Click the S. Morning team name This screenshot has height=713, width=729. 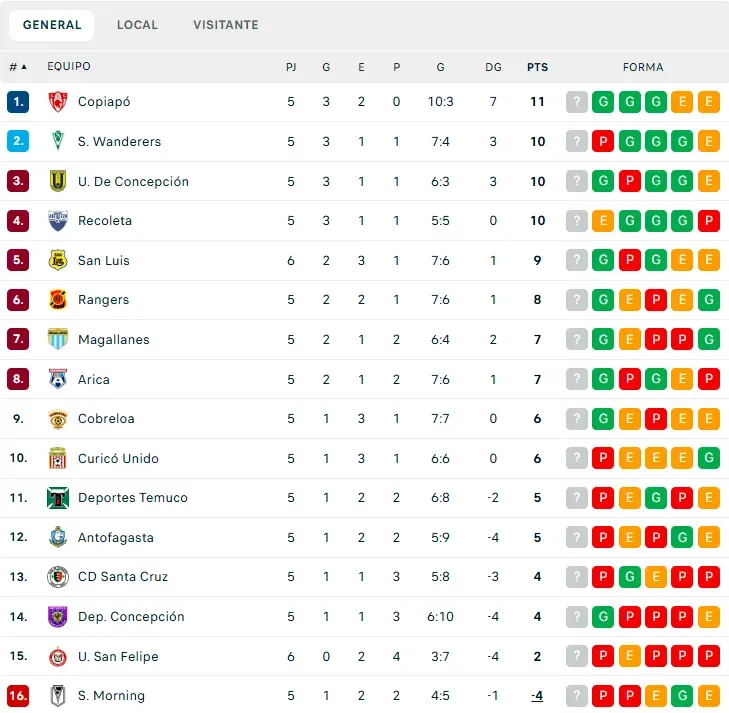pyautogui.click(x=111, y=696)
